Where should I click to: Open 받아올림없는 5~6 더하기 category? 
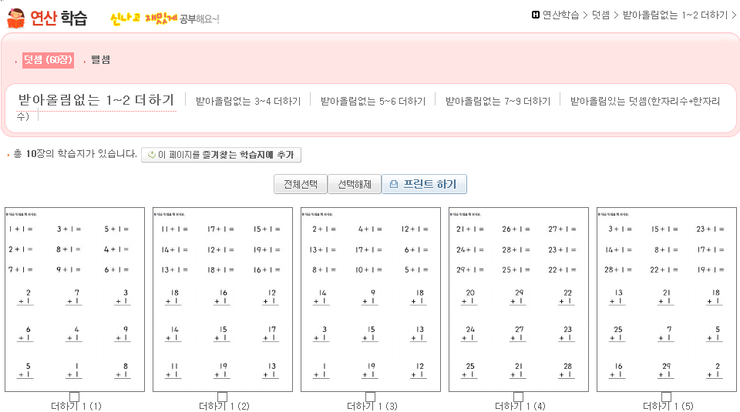(373, 101)
